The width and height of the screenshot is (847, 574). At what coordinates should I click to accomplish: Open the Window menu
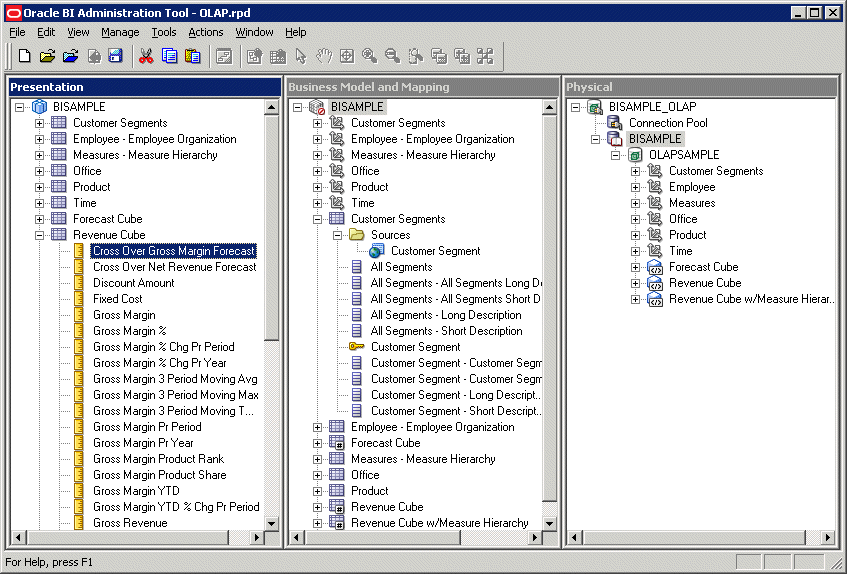tap(254, 32)
